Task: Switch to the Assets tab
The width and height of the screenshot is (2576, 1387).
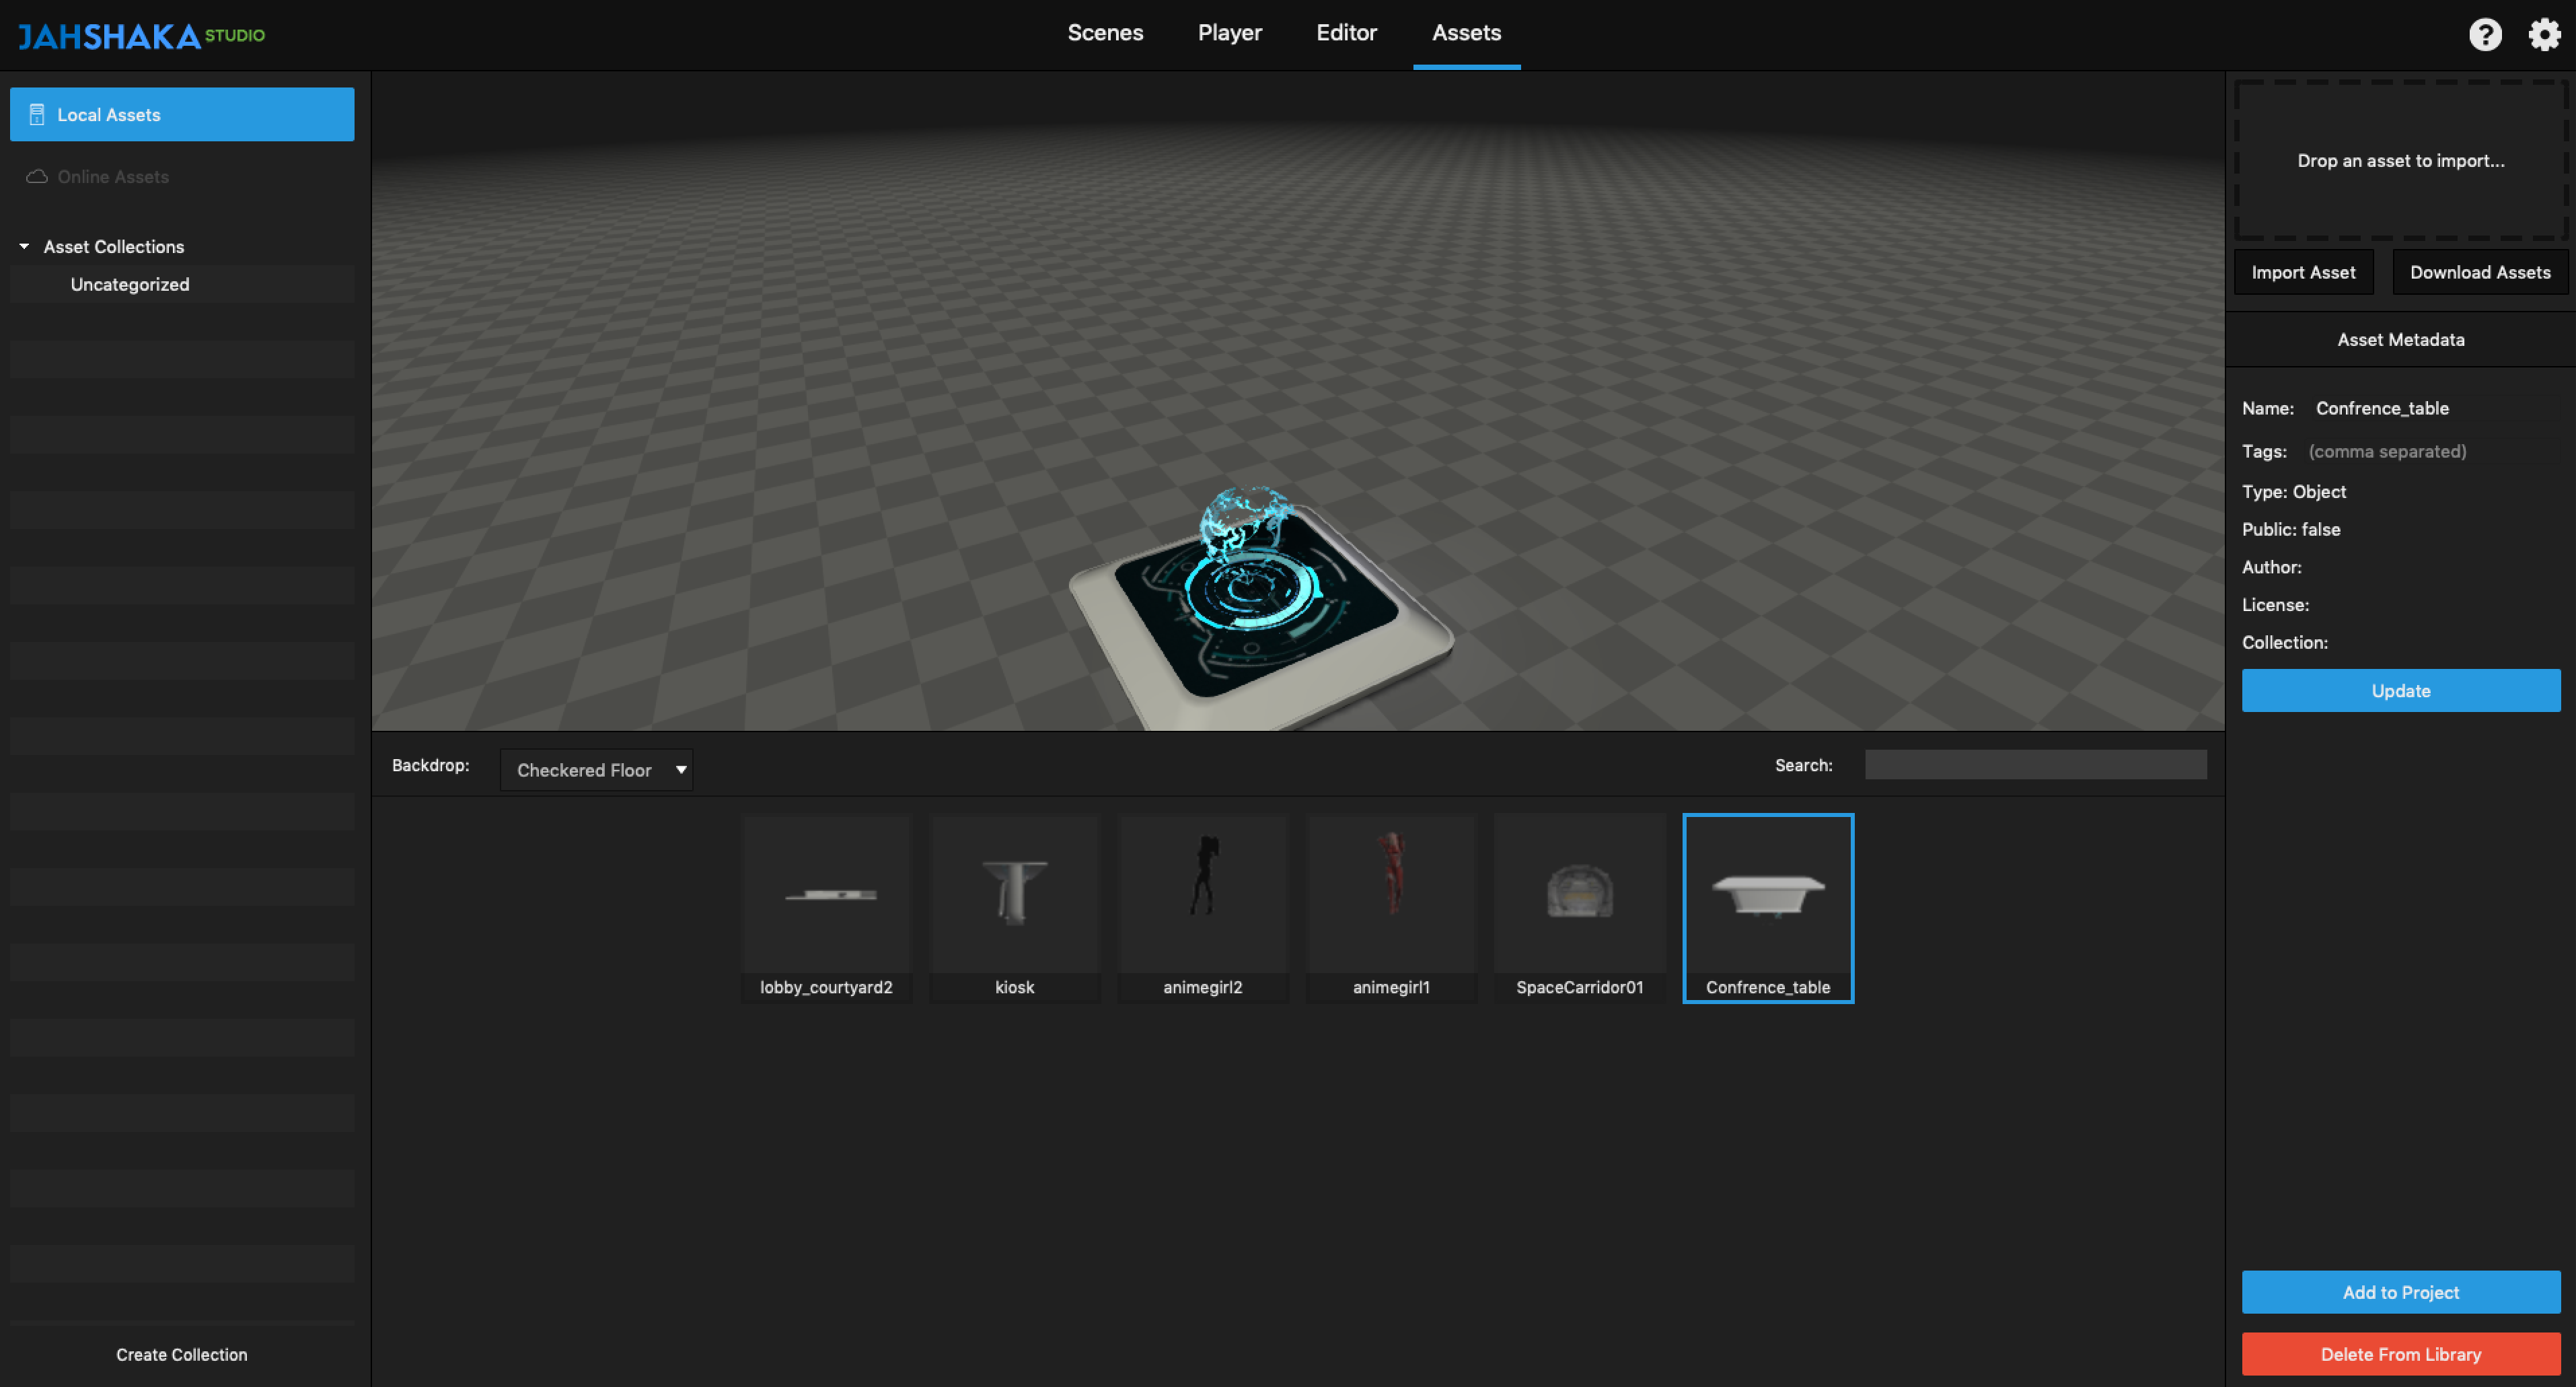Action: click(1466, 33)
